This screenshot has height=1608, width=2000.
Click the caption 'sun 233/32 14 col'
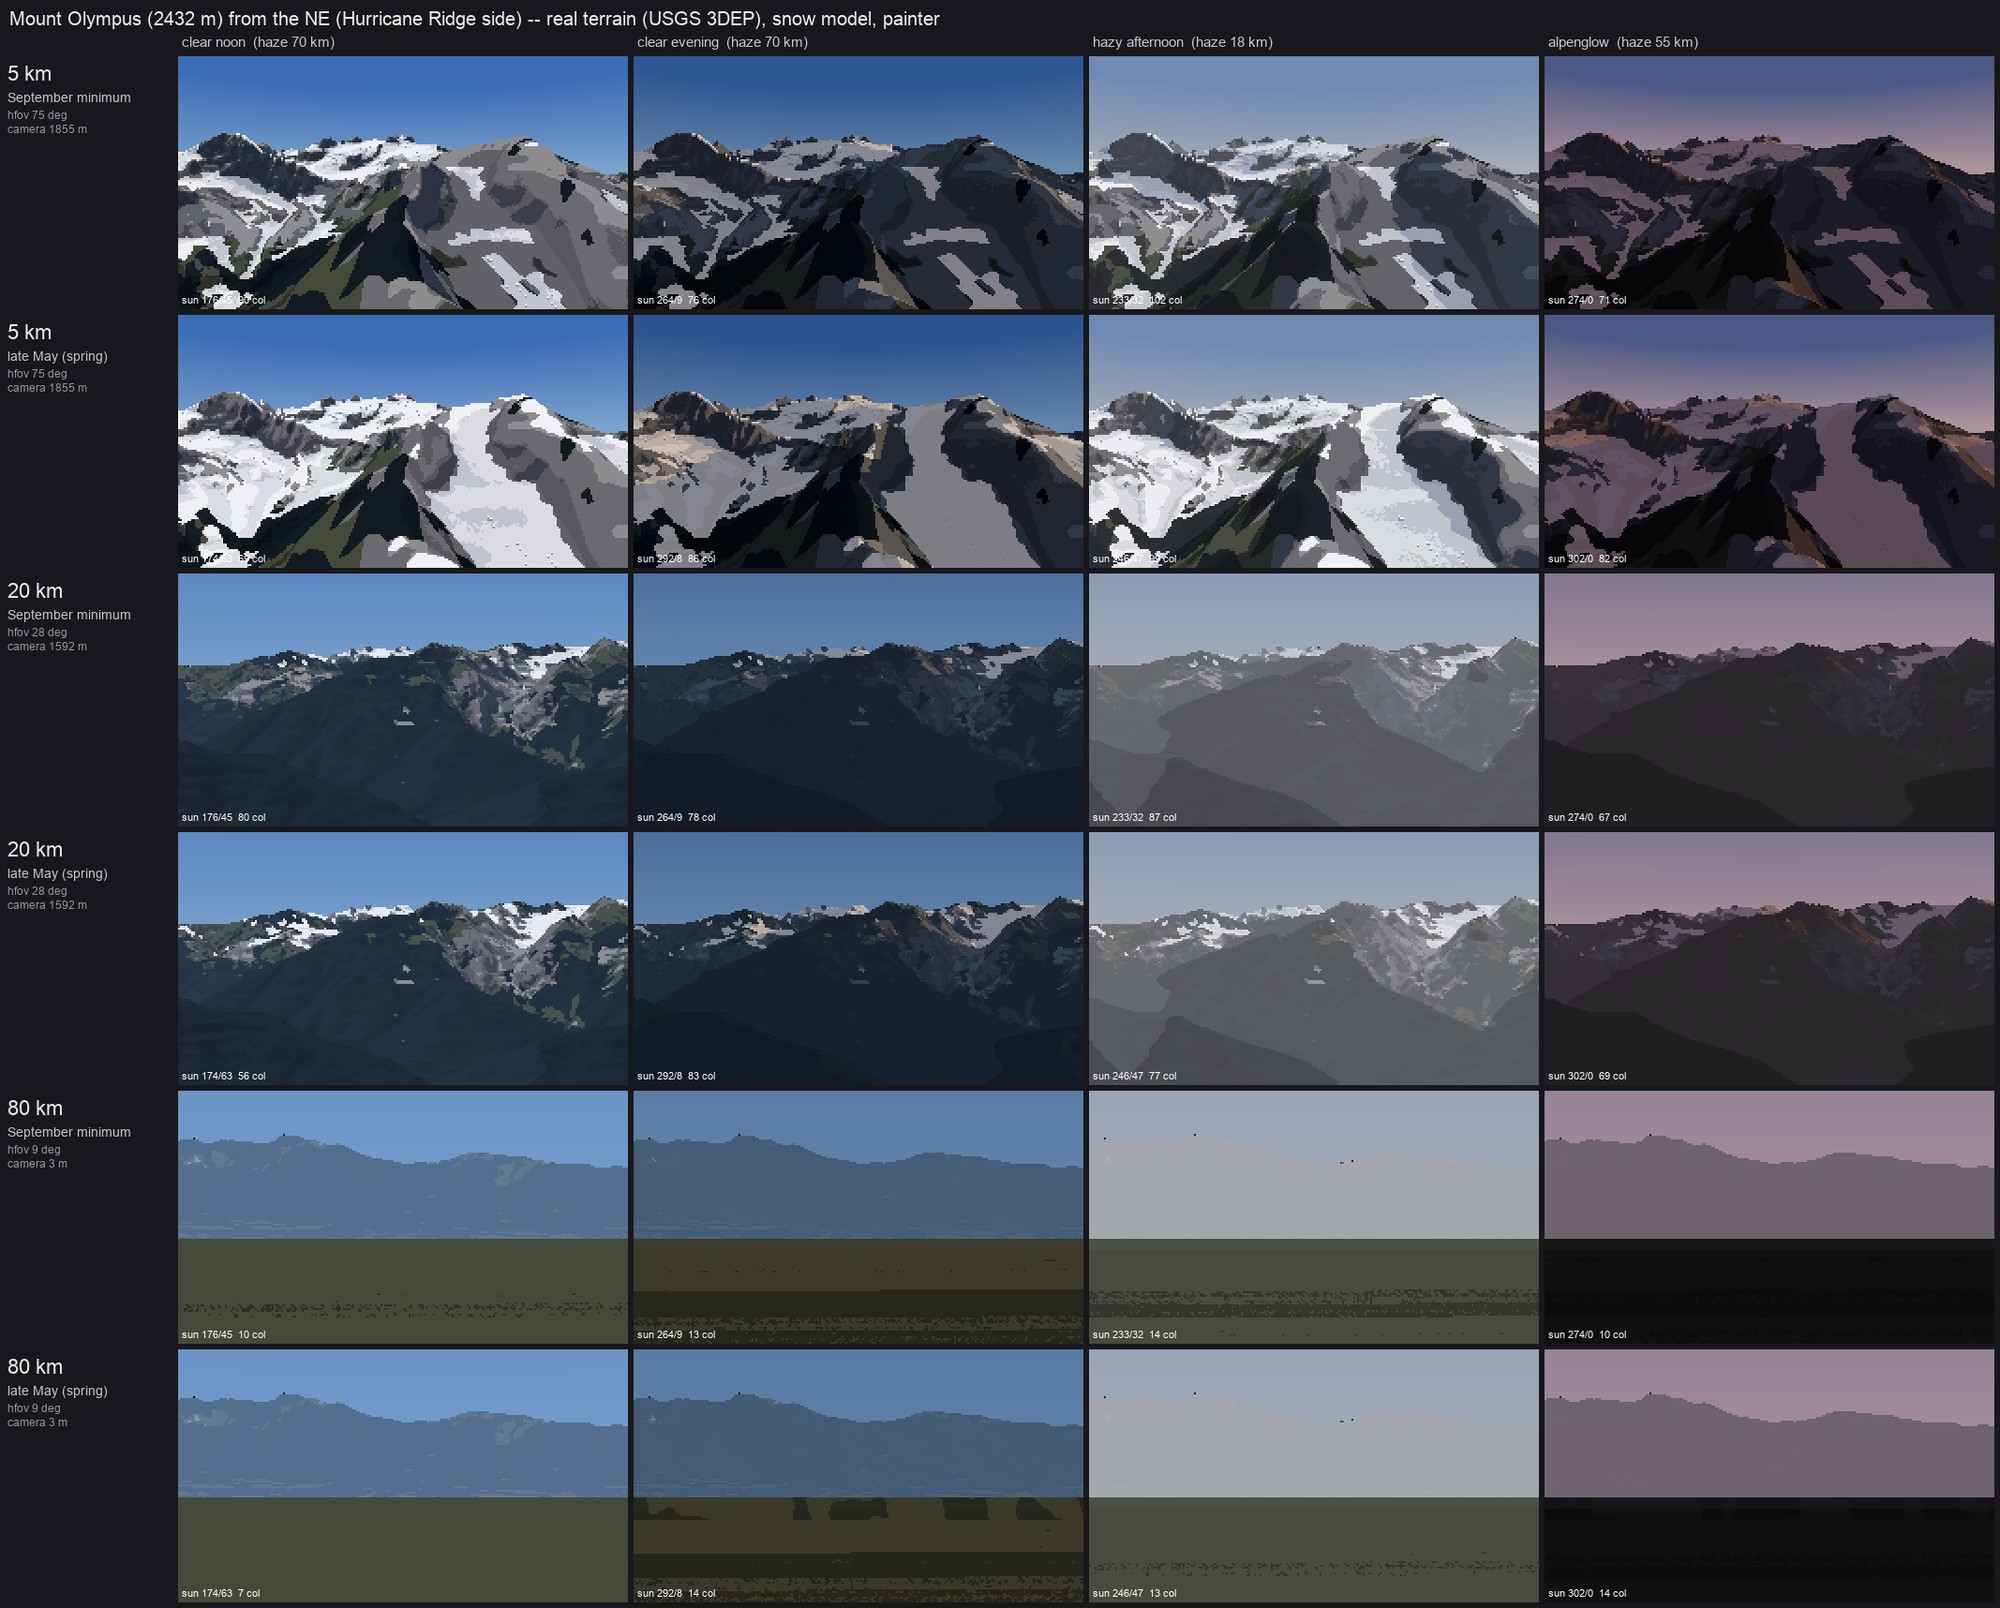click(x=1135, y=1335)
